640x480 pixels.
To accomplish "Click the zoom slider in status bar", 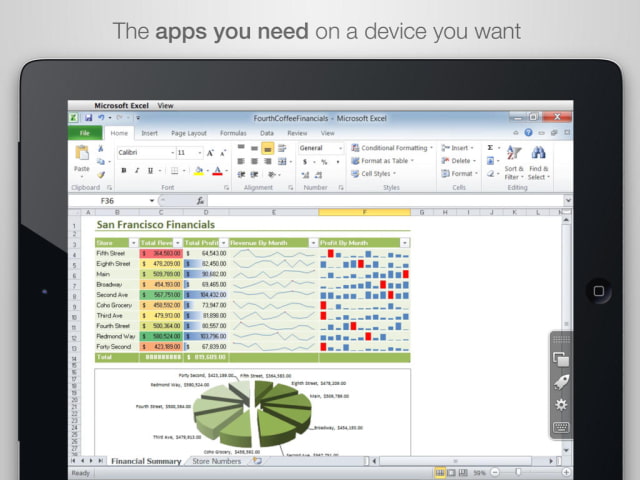I will [x=518, y=472].
